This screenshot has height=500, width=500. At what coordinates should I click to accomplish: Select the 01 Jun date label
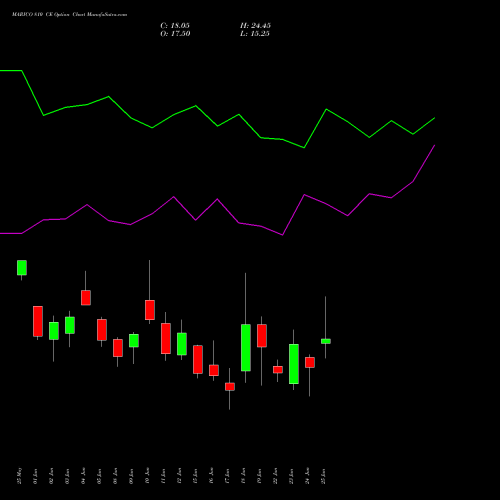pos(36,476)
